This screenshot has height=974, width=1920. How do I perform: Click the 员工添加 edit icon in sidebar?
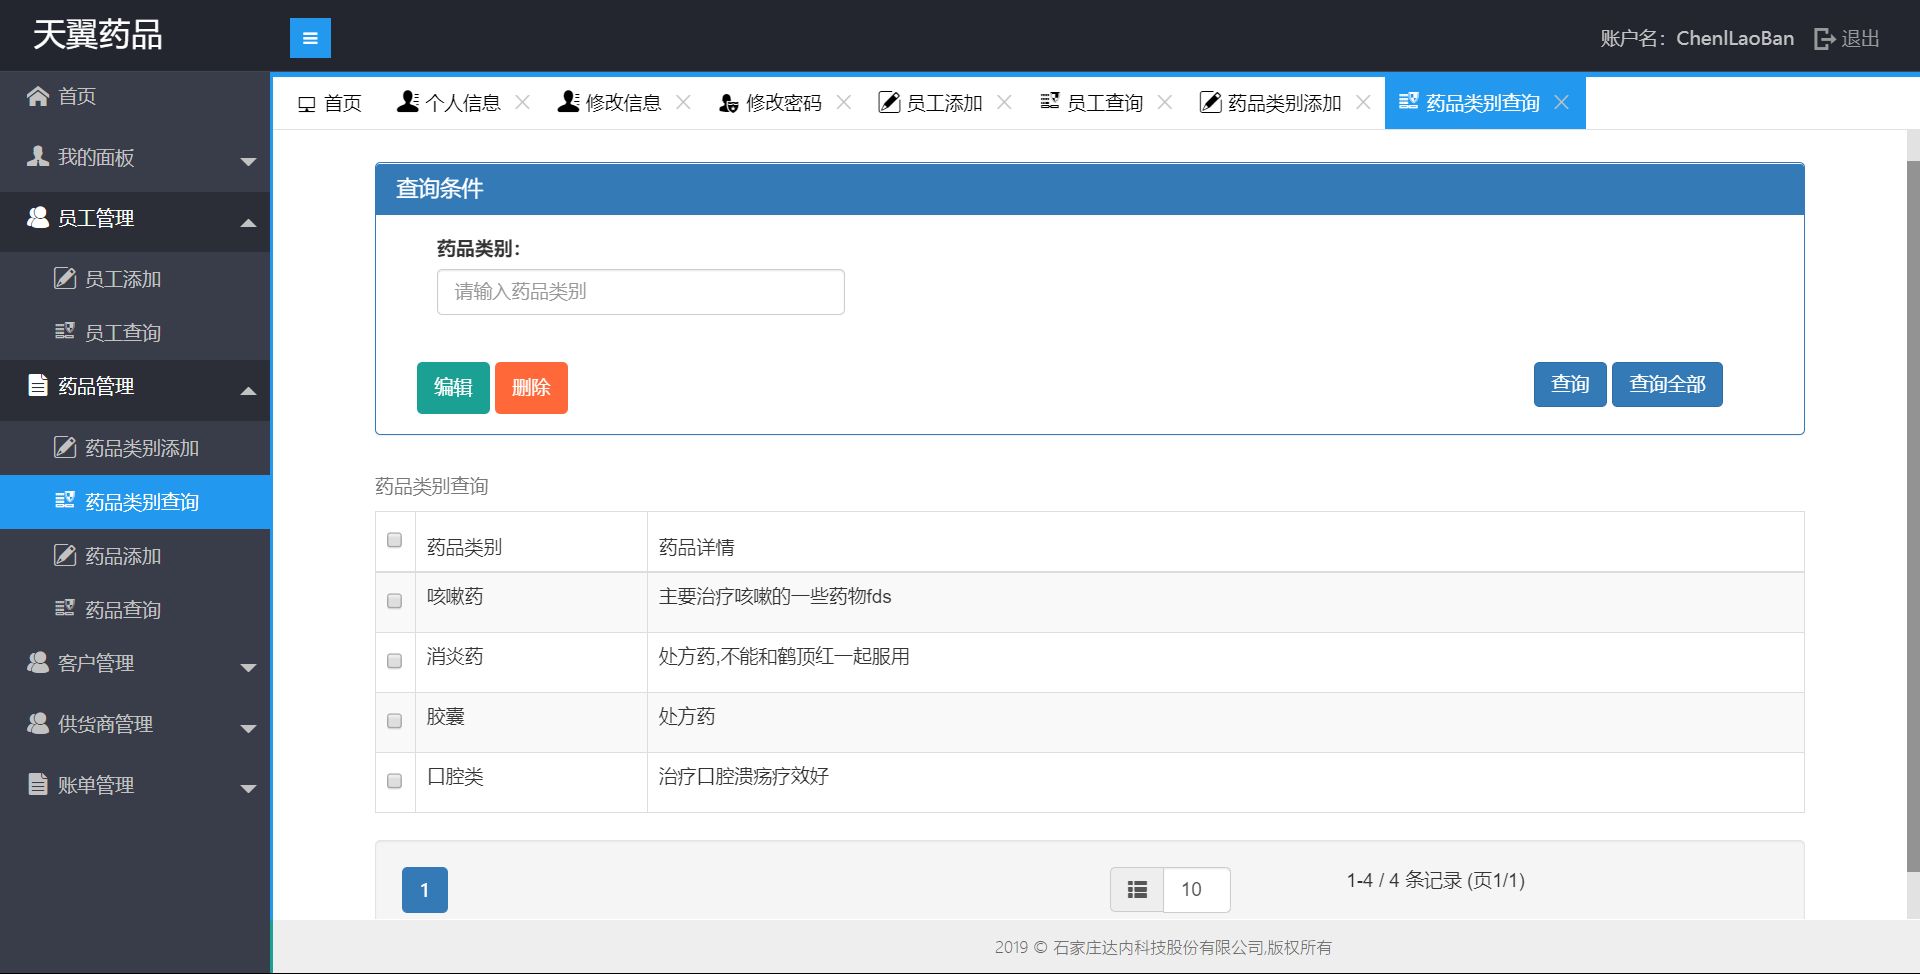(65, 279)
